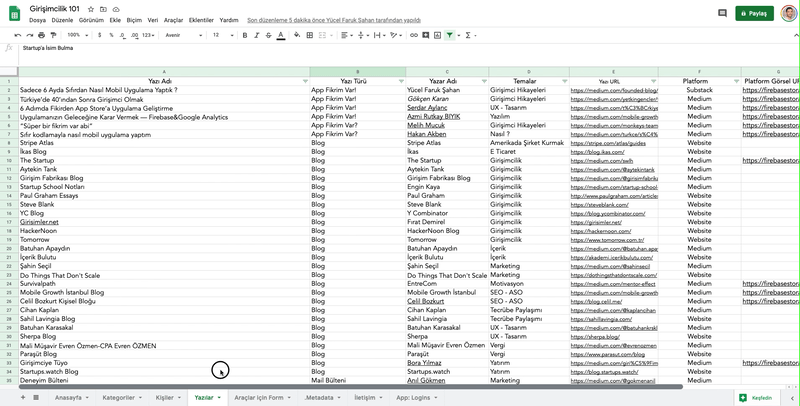
Task: Click the horizontal scrollbar
Action: [351, 387]
